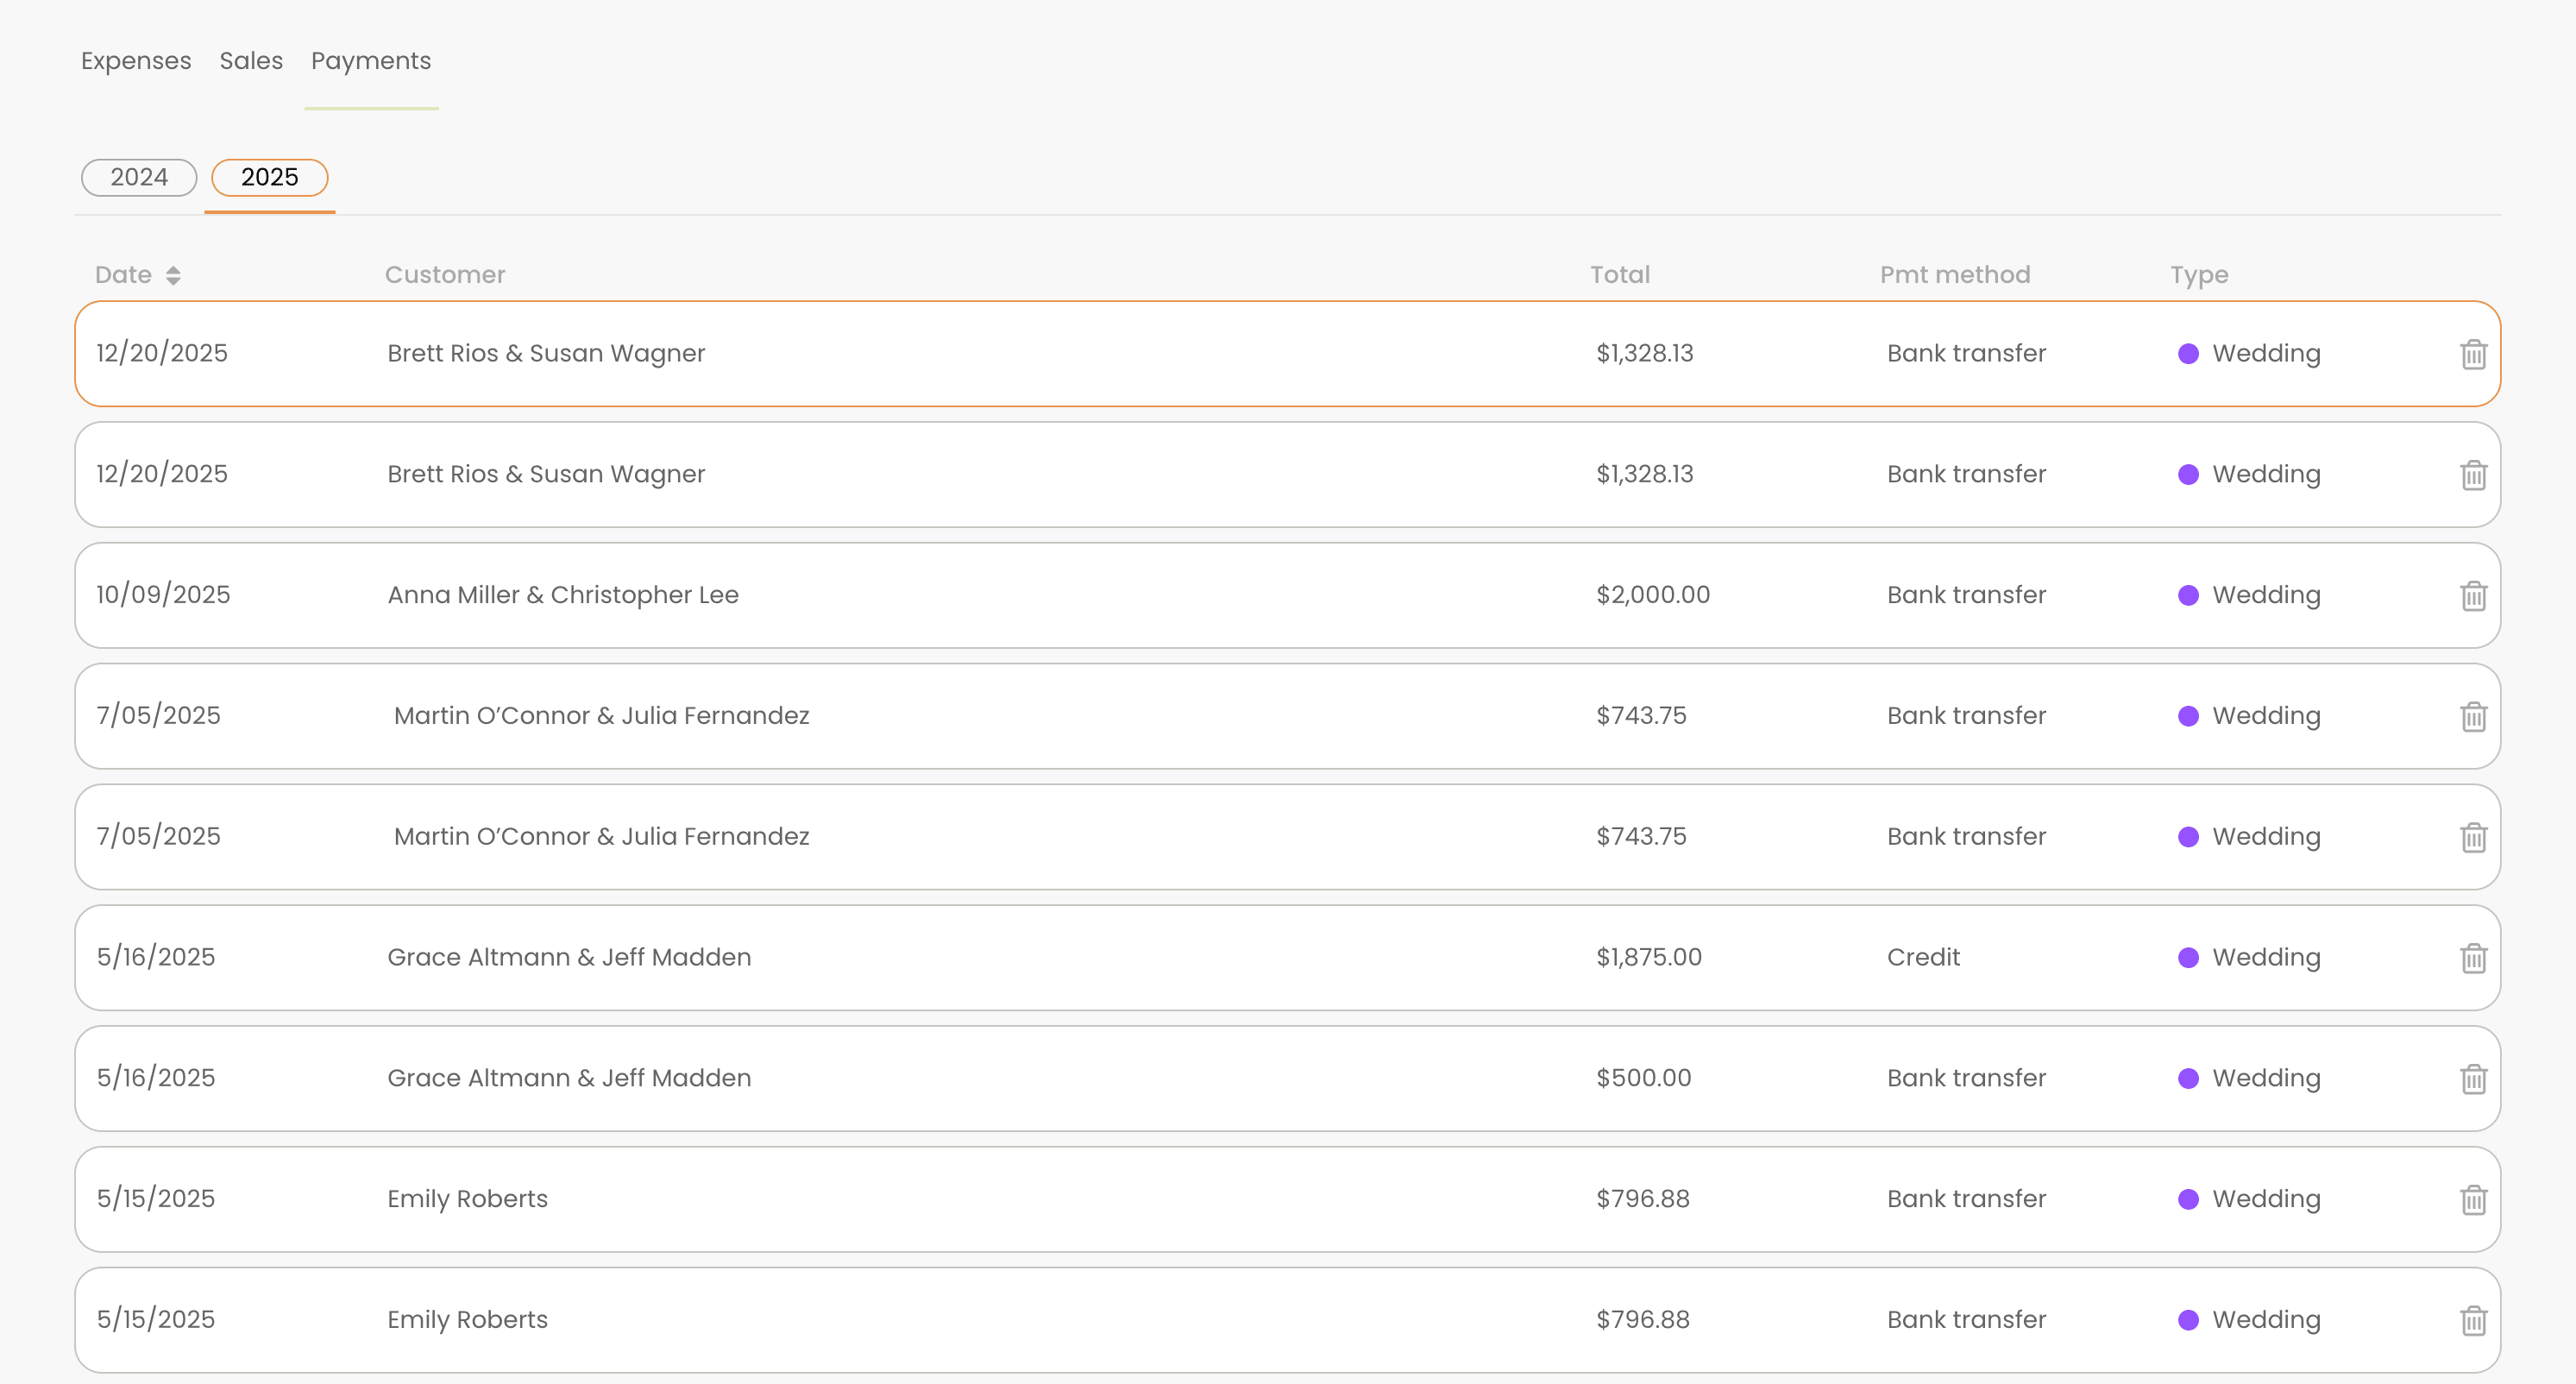Select the $1,875.00 total
Image resolution: width=2576 pixels, height=1384 pixels.
pyautogui.click(x=1649, y=957)
